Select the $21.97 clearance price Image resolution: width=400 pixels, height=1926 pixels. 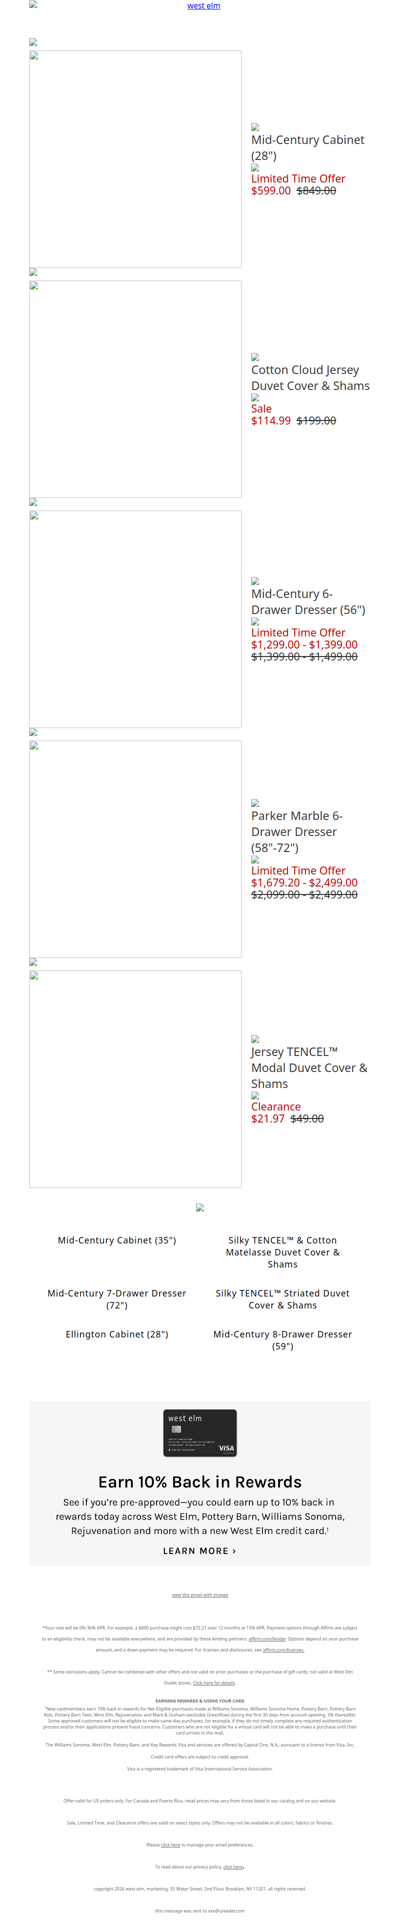pos(268,1119)
